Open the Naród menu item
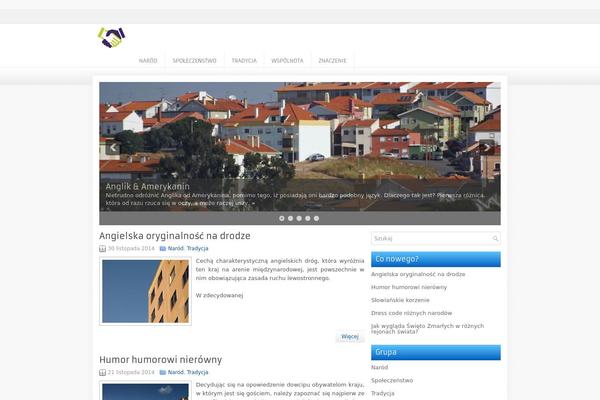This screenshot has width=600, height=400. (x=148, y=60)
